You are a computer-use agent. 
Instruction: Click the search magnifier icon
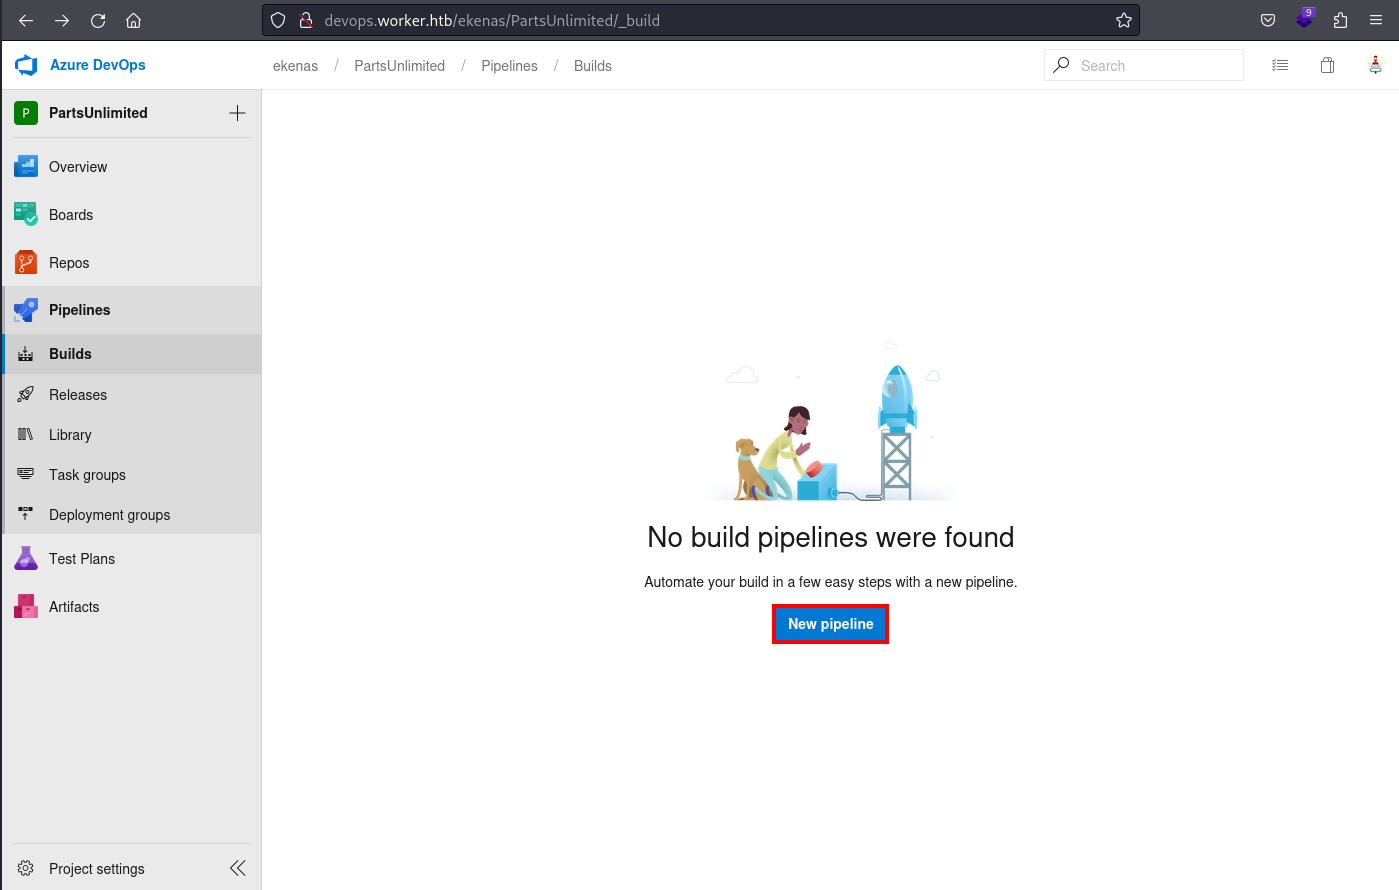[x=1062, y=65]
